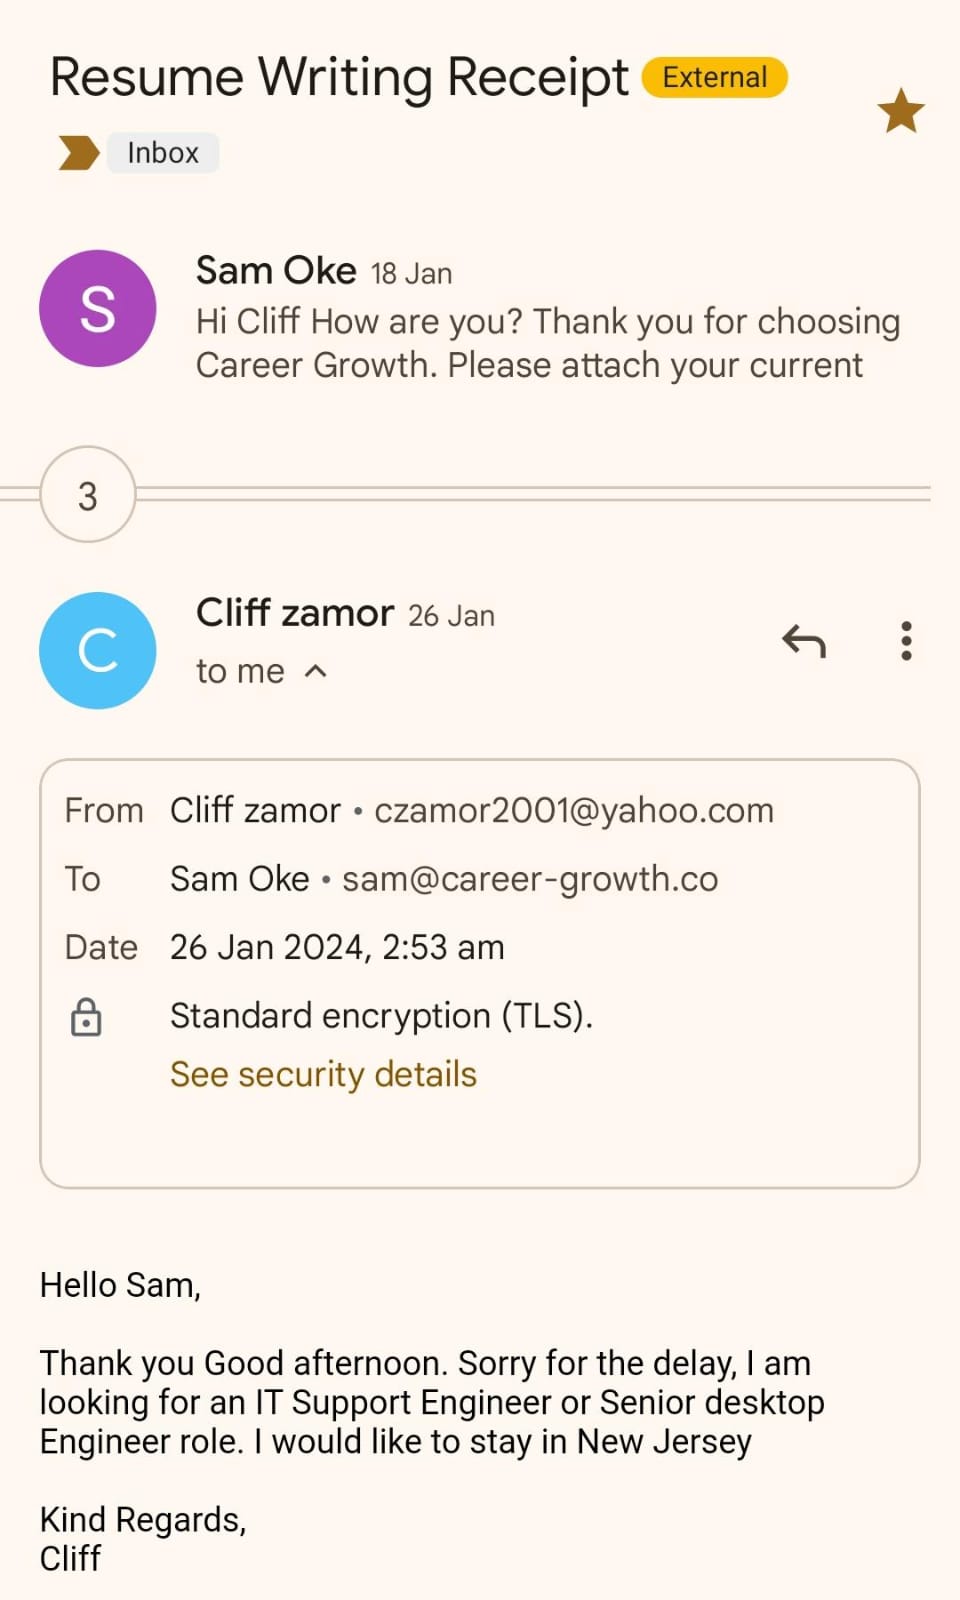
Task: Click the sender email czamor2001@yahoo.com
Action: [x=574, y=810]
